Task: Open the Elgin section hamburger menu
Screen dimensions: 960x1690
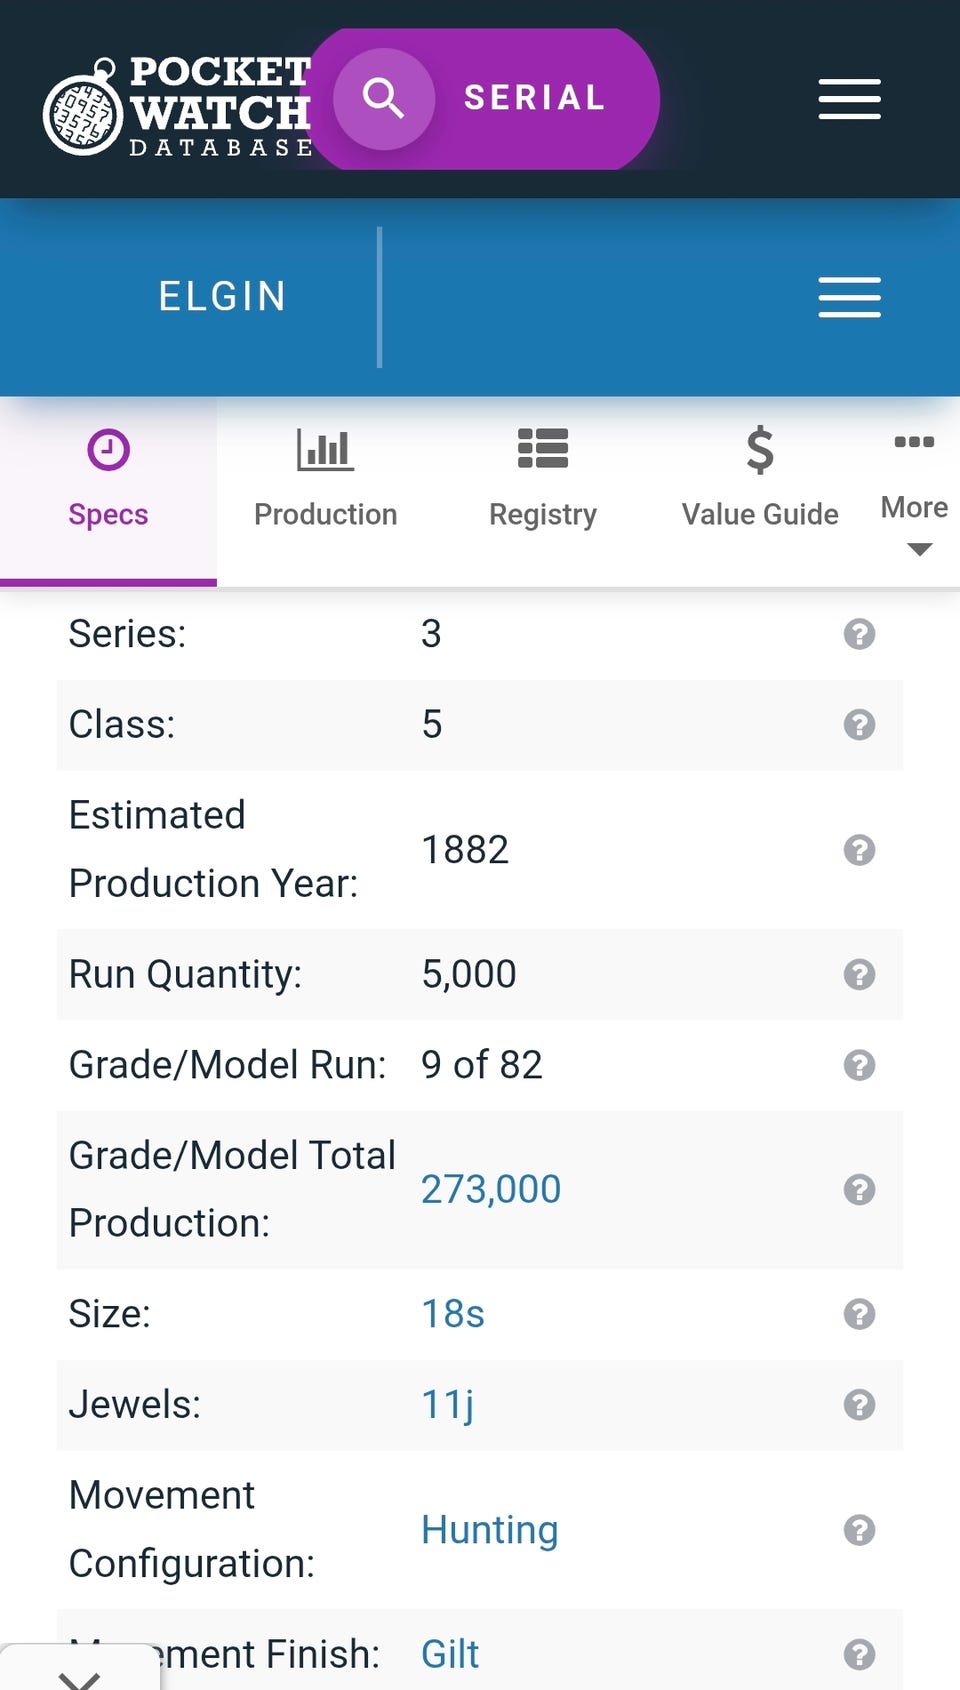Action: [849, 297]
